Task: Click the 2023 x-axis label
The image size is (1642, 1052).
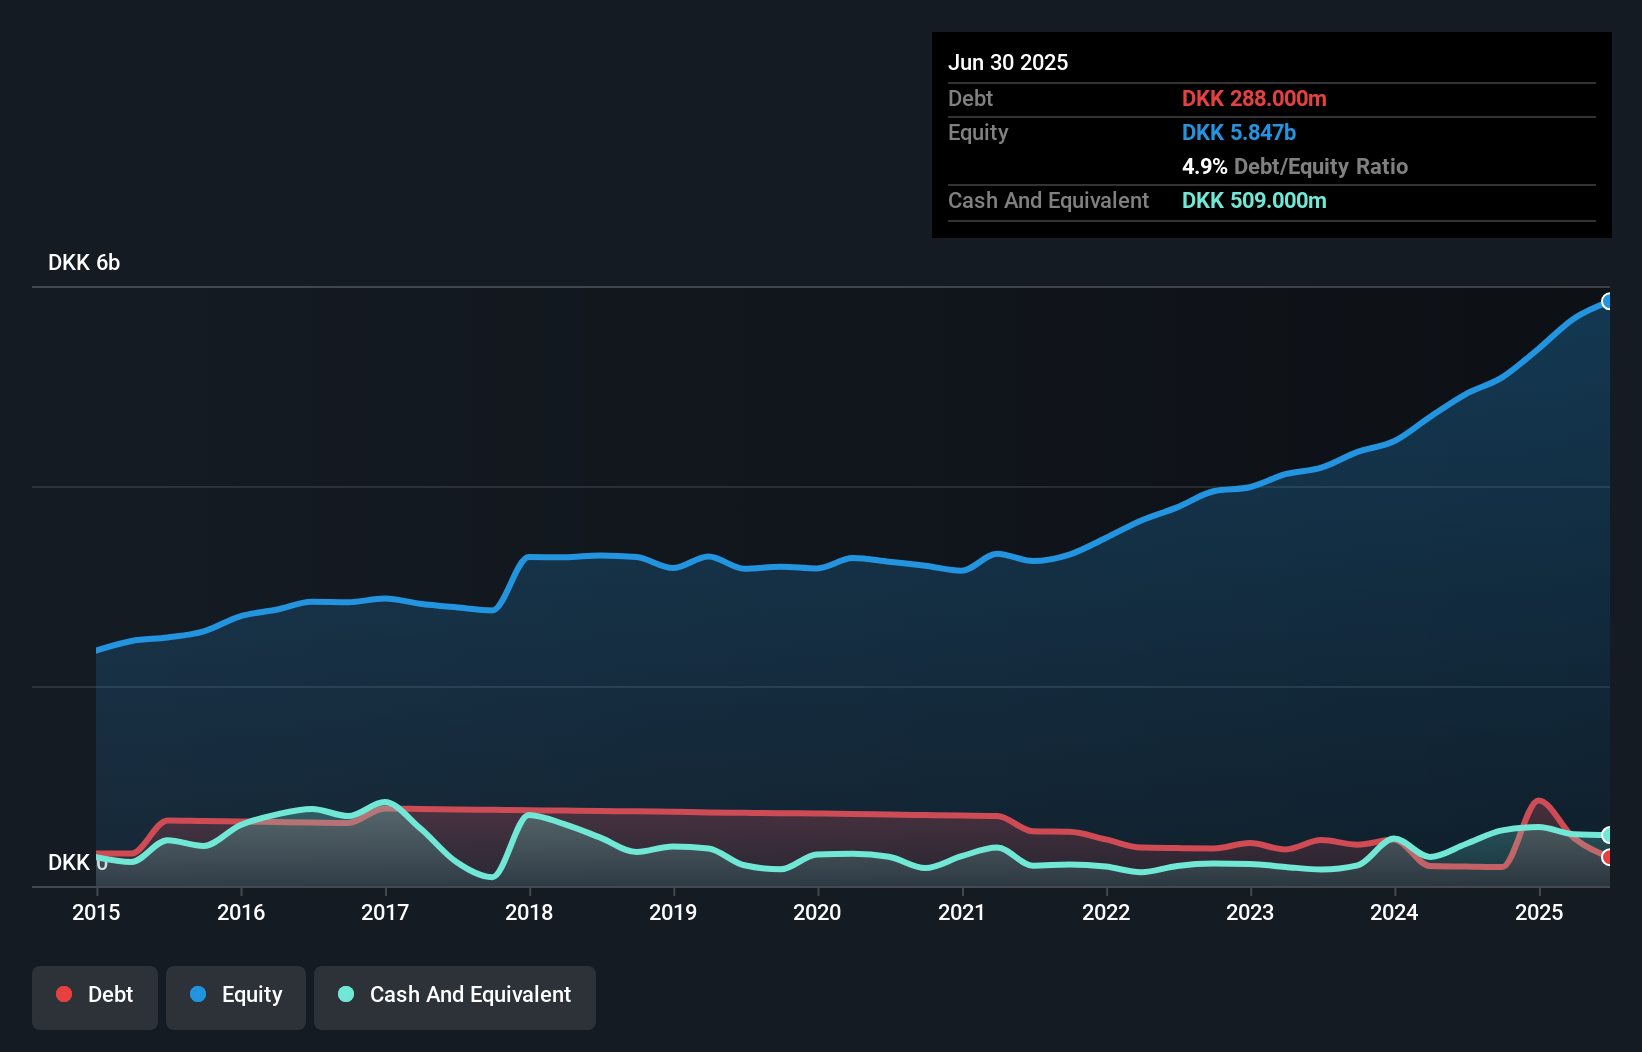Action: point(1250,912)
